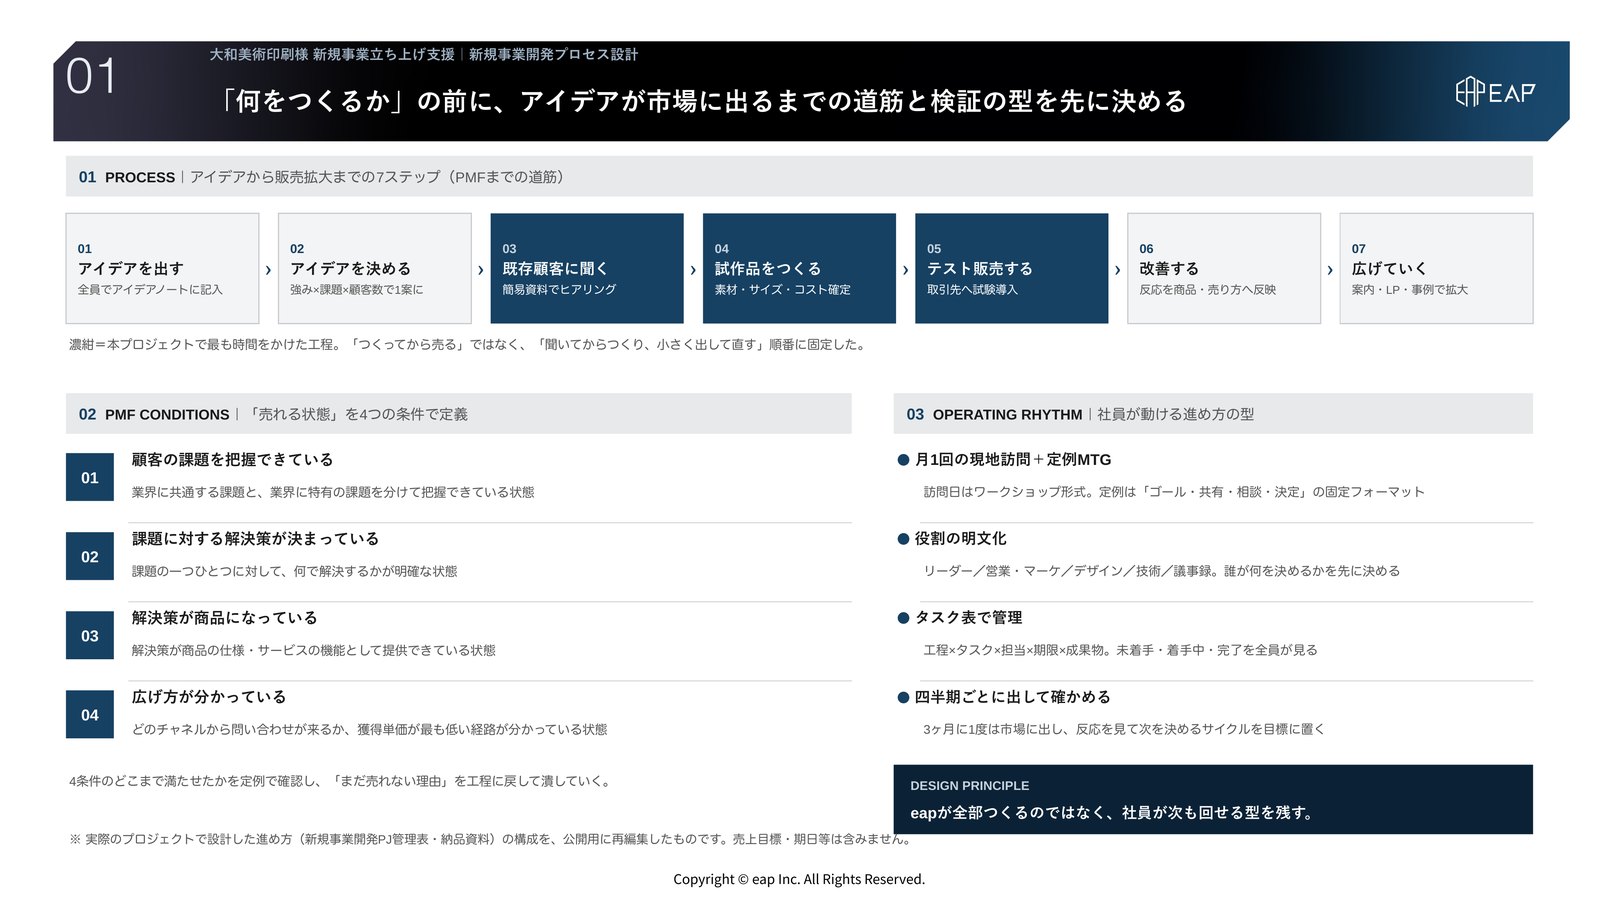The height and width of the screenshot is (899, 1600).
Task: Click the Copyright © eap Inc. footer
Action: click(x=799, y=879)
